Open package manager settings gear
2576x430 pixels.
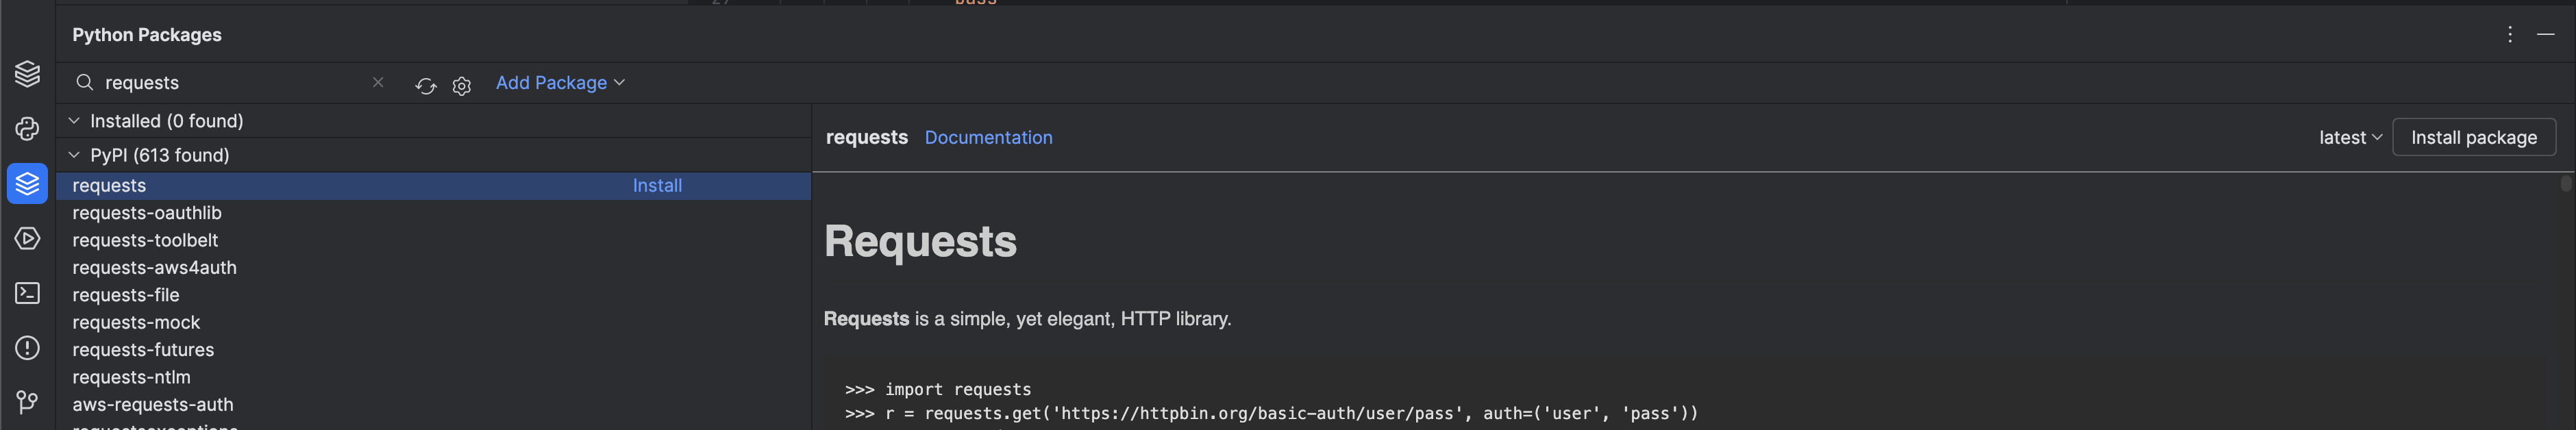click(461, 85)
